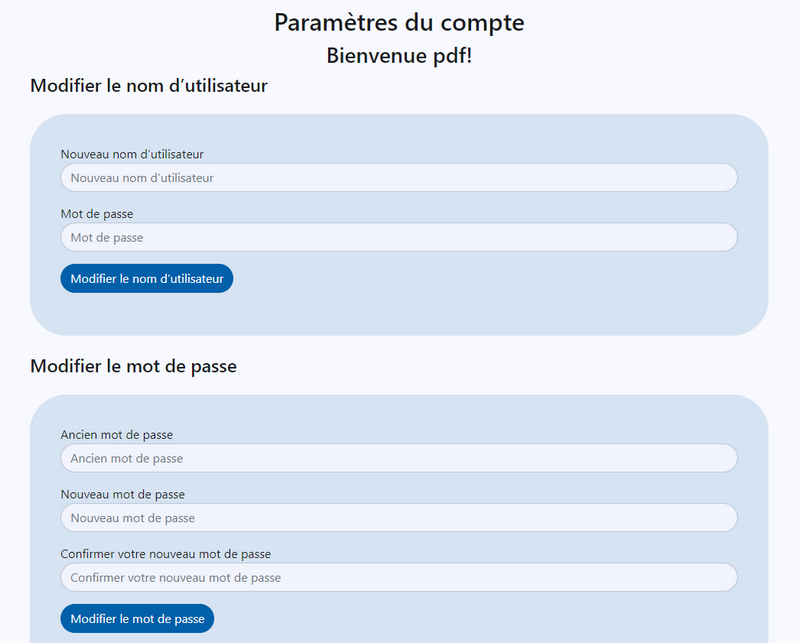Viewport: 800px width, 643px height.
Task: Submit the username change form
Action: (147, 279)
